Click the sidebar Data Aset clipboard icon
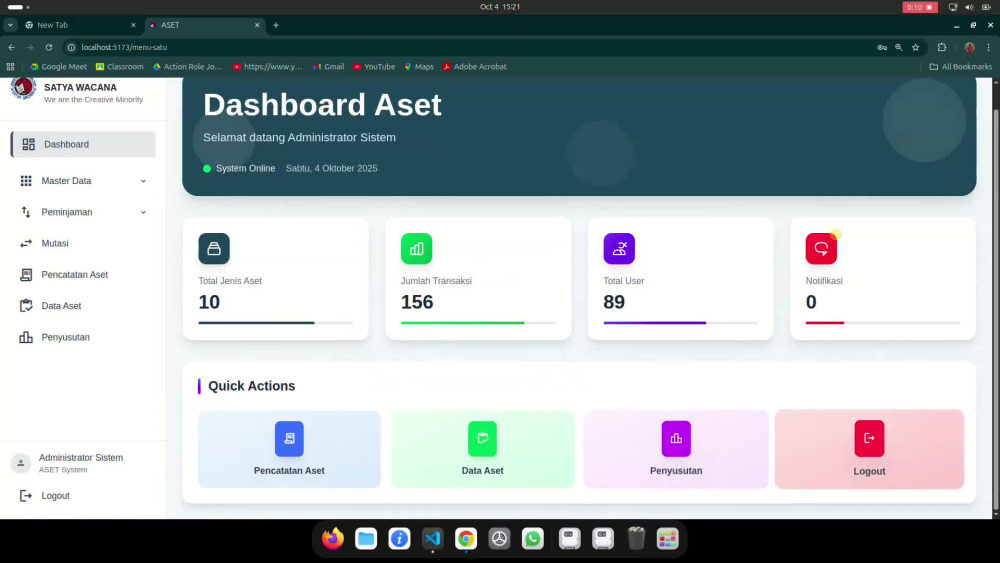Image resolution: width=1000 pixels, height=563 pixels. point(26,306)
